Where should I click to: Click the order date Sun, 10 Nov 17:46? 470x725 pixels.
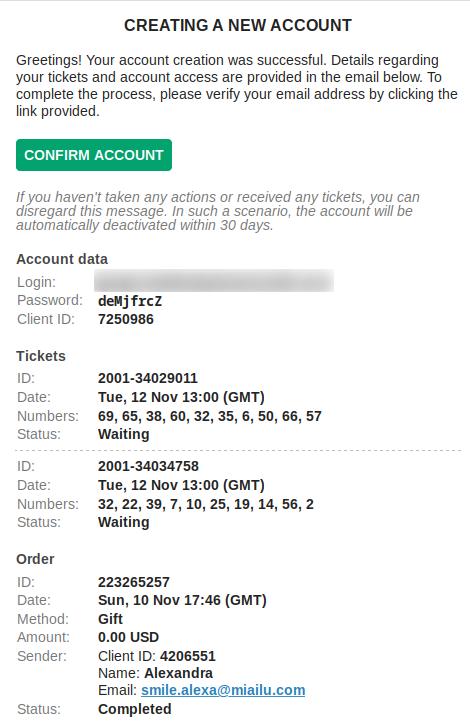coord(182,600)
